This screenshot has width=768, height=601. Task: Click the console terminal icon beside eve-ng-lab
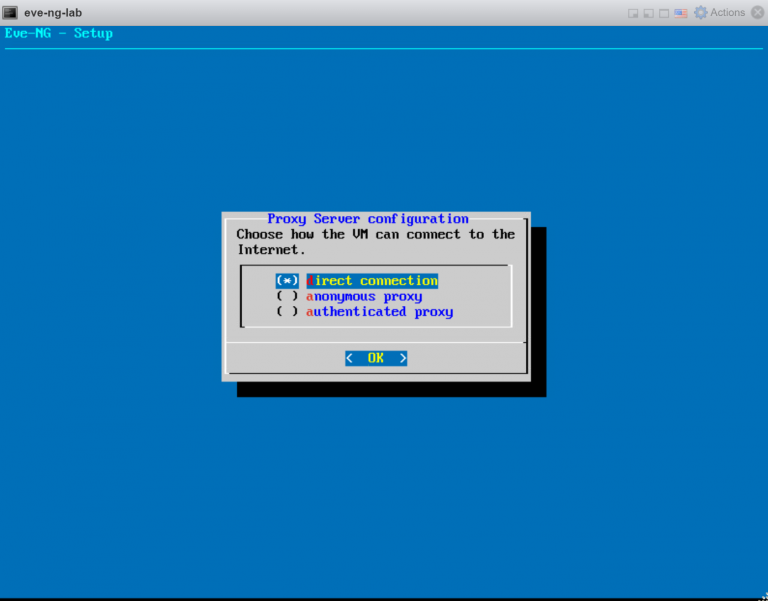10,13
